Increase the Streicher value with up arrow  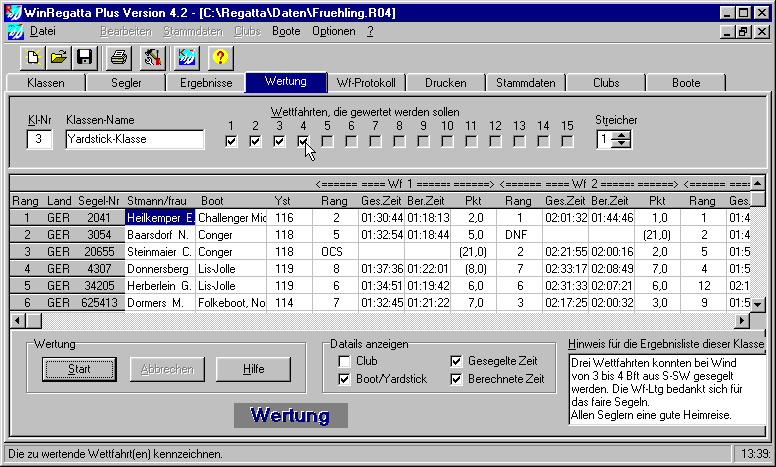(623, 135)
